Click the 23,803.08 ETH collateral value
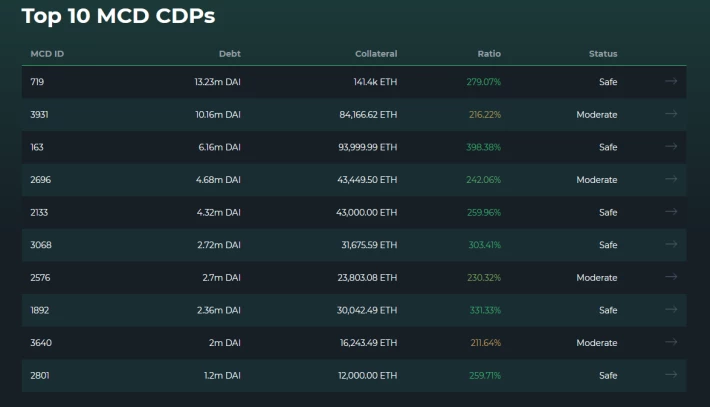710x407 pixels. 367,278
